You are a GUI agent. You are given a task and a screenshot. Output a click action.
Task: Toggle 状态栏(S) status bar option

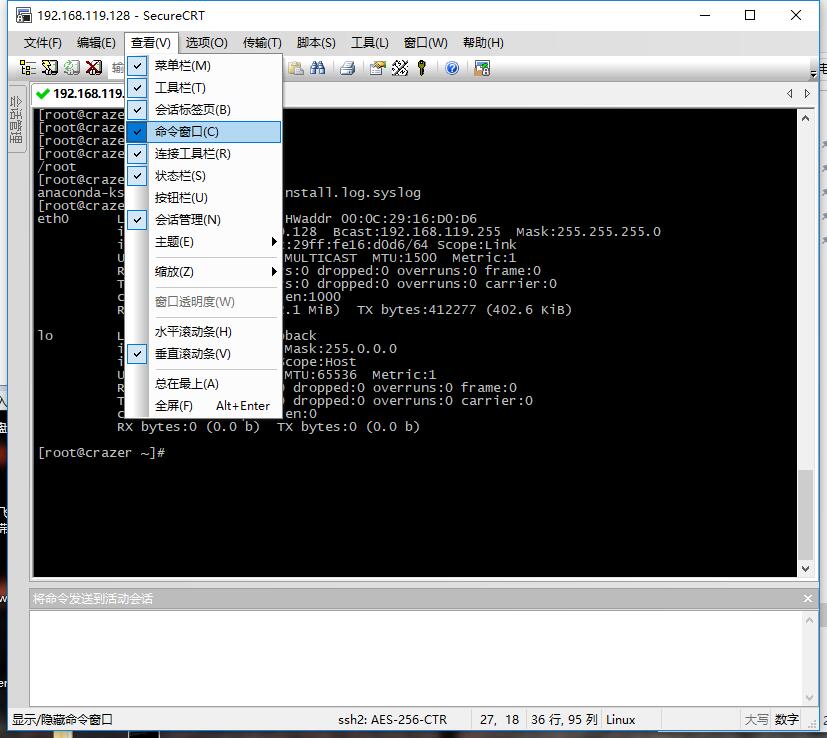203,176
